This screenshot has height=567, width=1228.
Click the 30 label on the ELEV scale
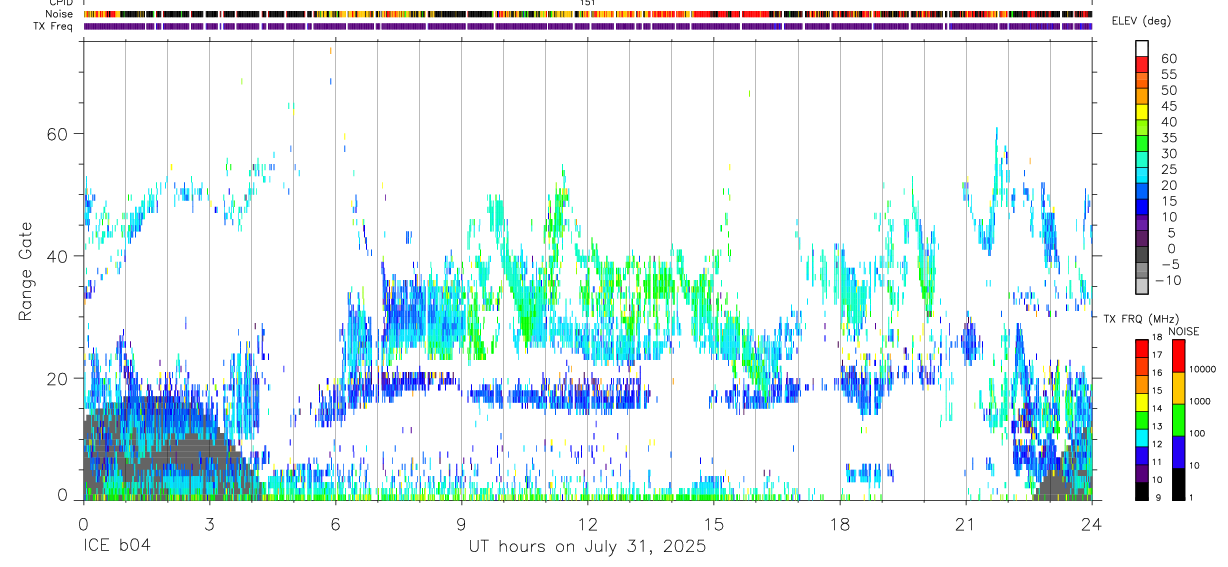coord(1169,154)
